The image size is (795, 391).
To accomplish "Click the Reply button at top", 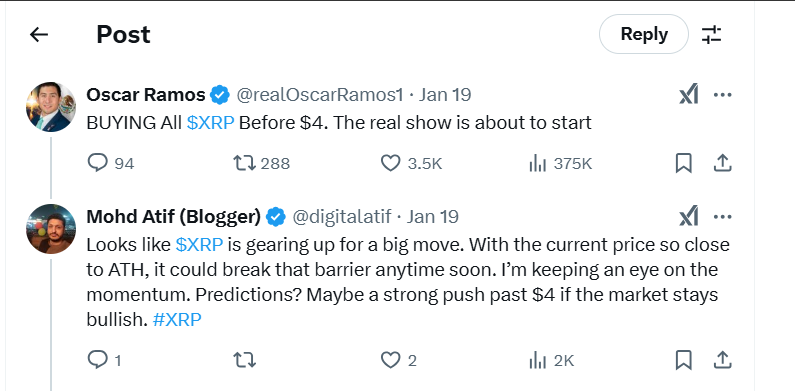I will (x=644, y=34).
